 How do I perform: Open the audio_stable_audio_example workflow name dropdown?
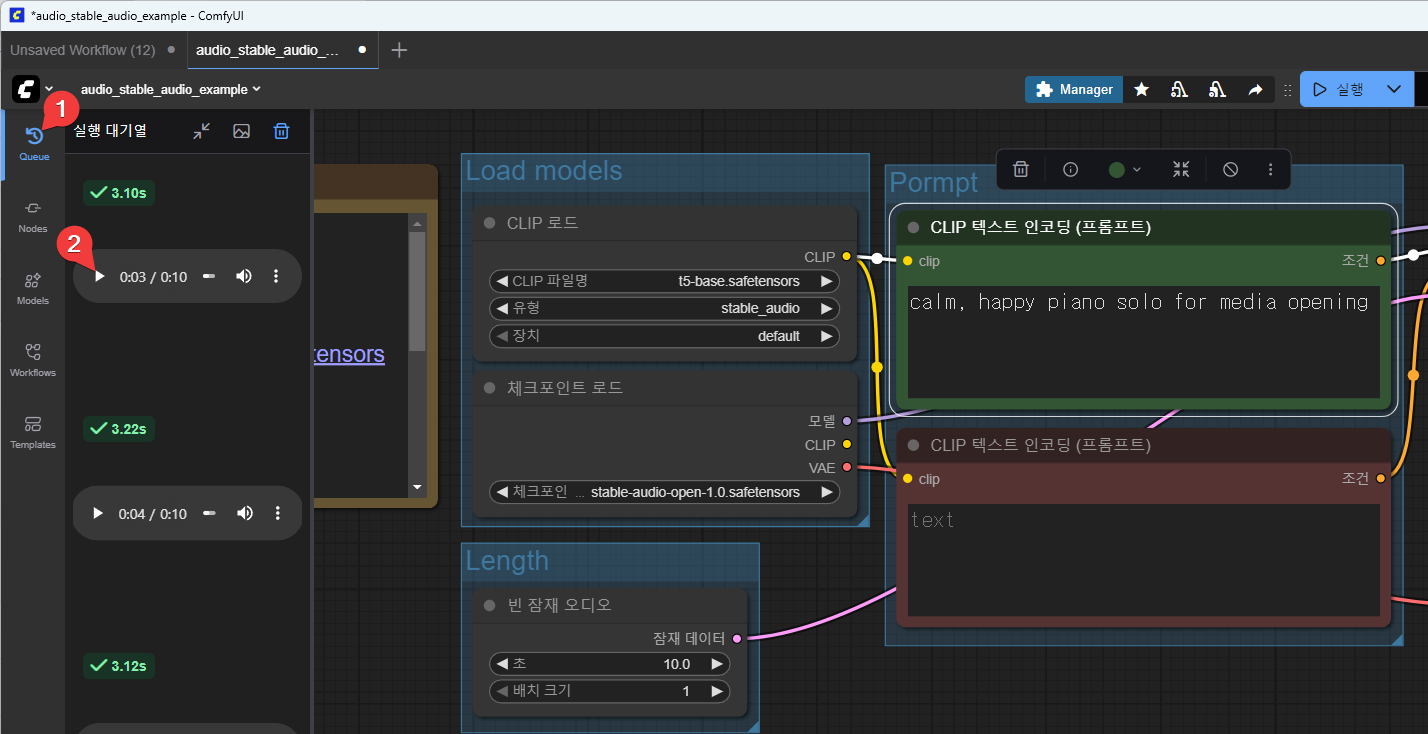[255, 89]
